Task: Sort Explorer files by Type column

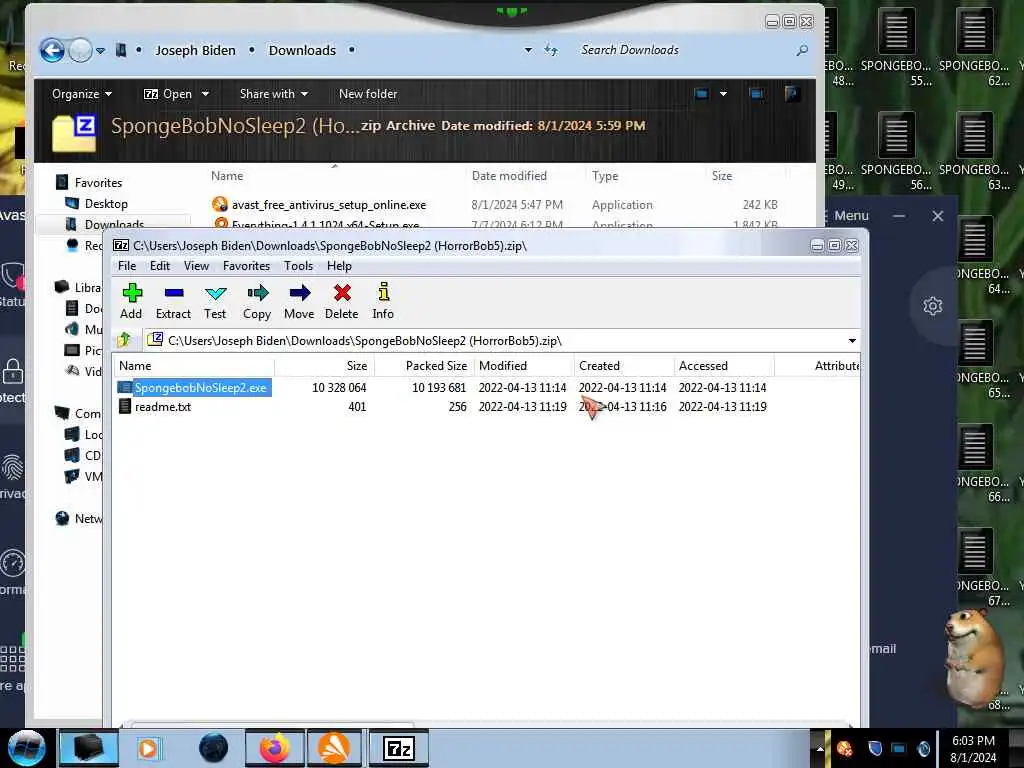Action: tap(605, 176)
